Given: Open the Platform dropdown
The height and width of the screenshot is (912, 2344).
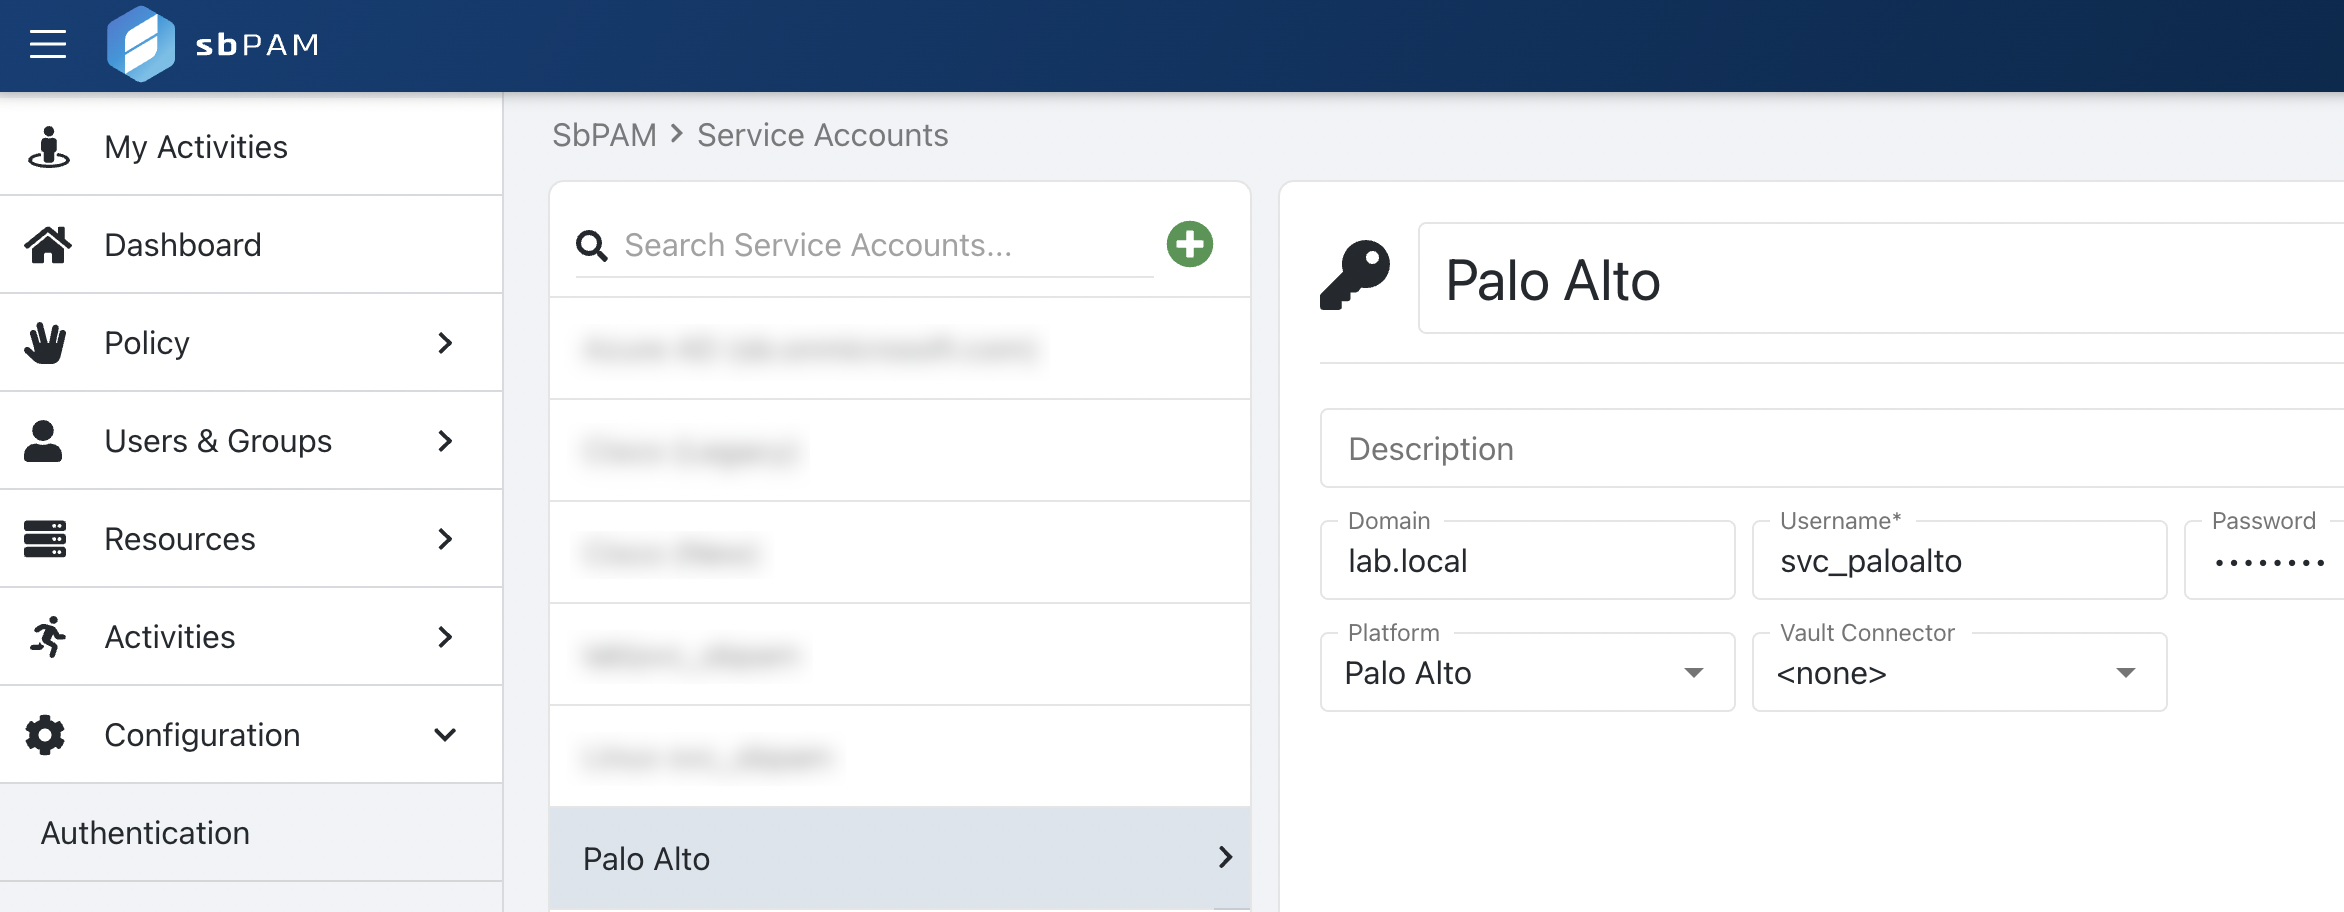Looking at the screenshot, I should click(x=1526, y=673).
